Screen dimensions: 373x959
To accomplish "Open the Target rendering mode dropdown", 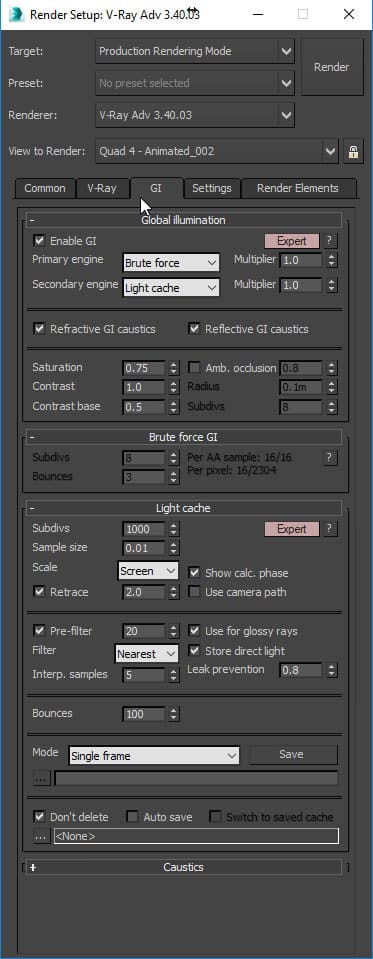I will 194,51.
